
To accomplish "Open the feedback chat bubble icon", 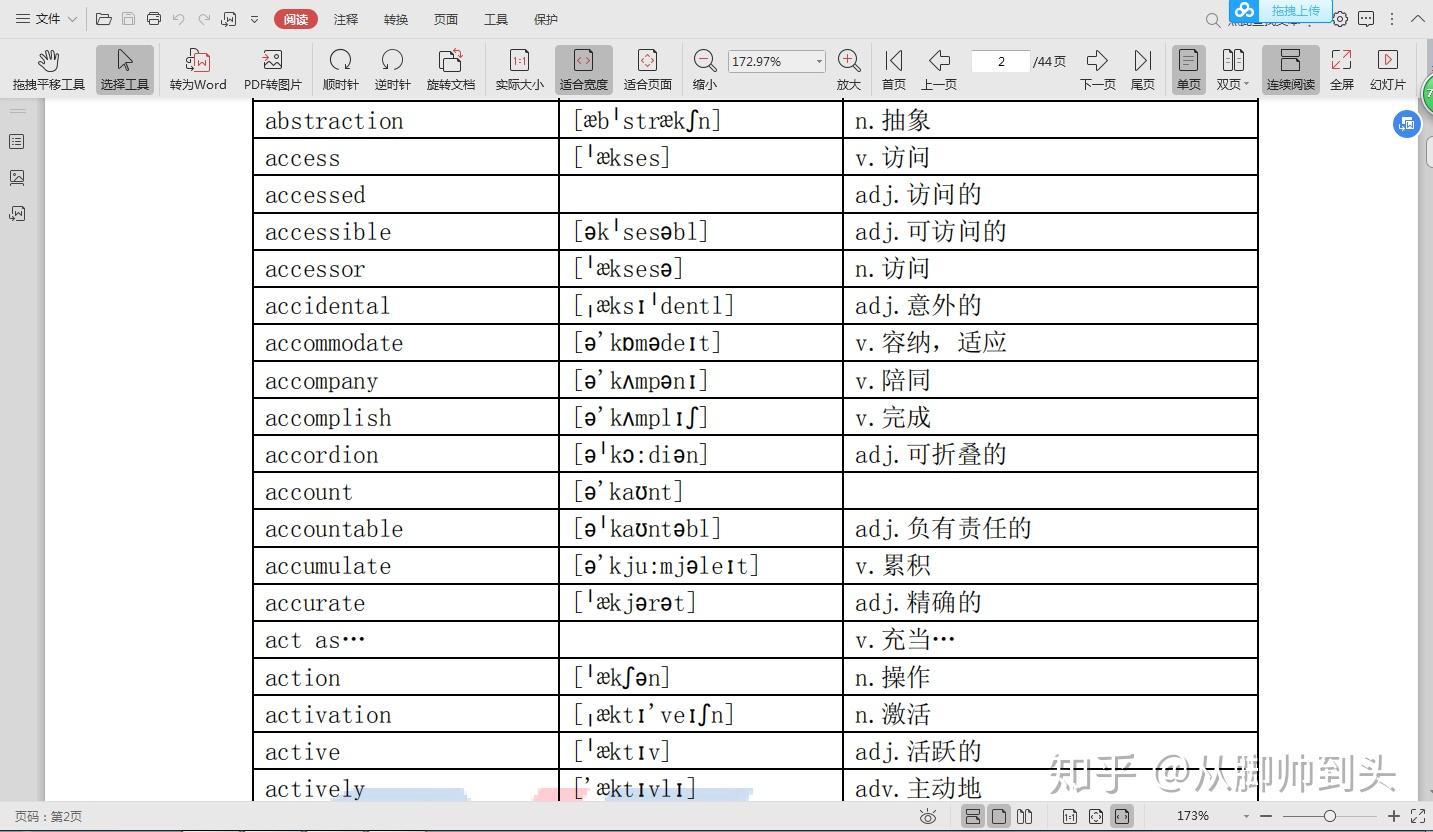I will [1367, 19].
